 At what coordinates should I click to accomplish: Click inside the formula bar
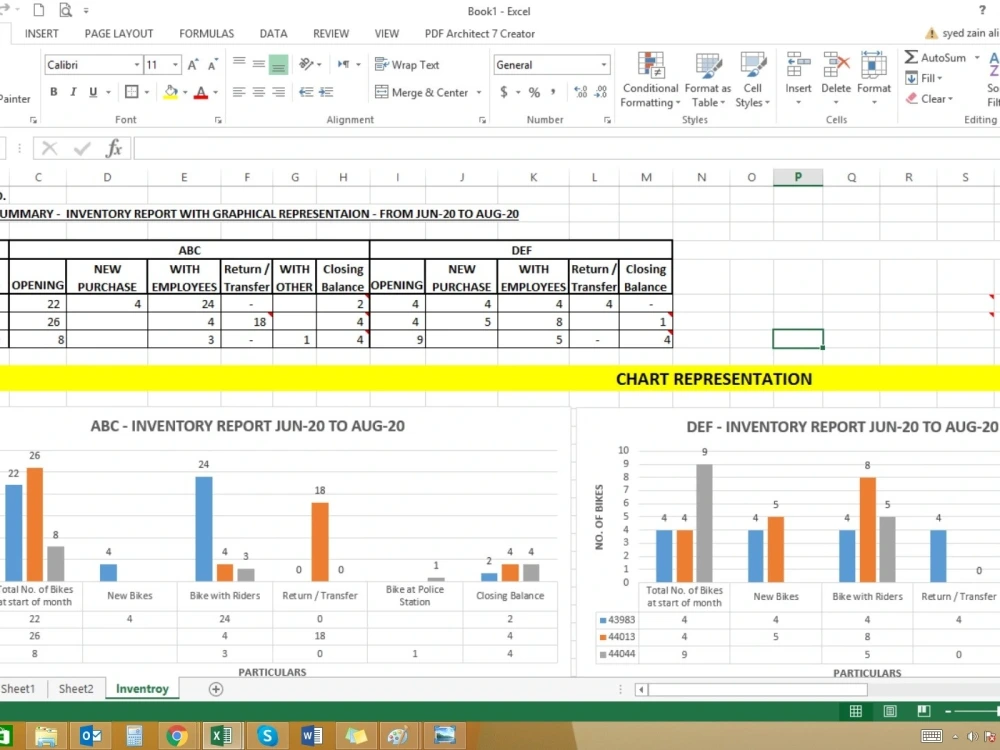tap(566, 149)
